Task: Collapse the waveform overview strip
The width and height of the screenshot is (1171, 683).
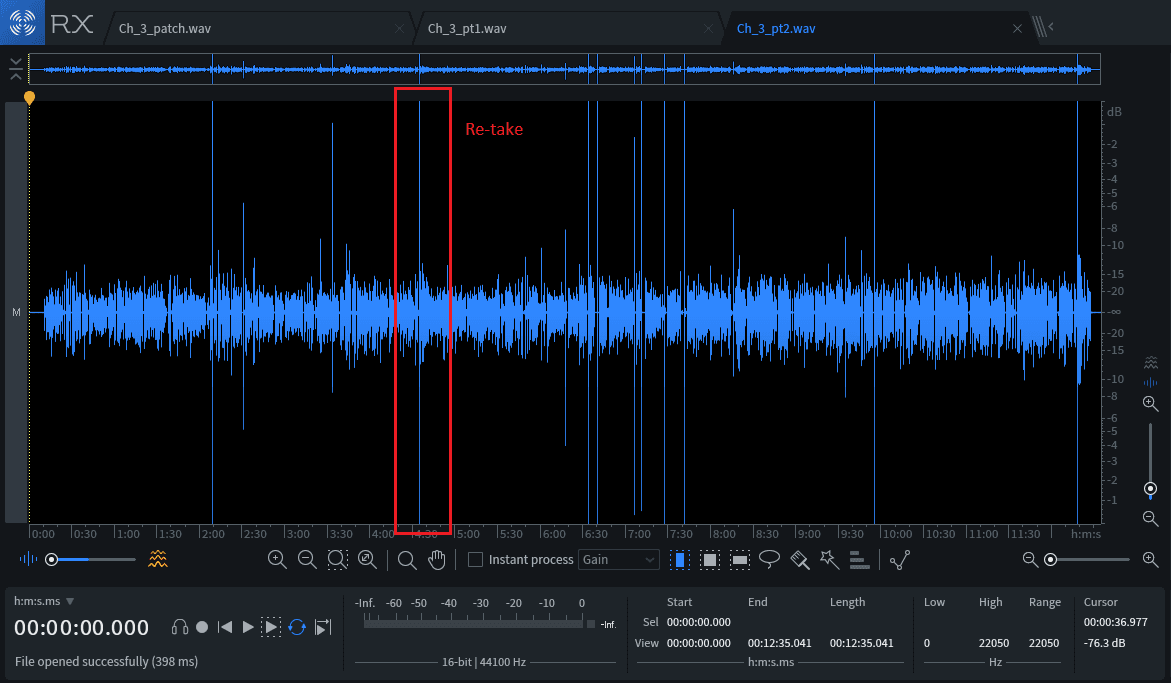Action: pos(16,69)
